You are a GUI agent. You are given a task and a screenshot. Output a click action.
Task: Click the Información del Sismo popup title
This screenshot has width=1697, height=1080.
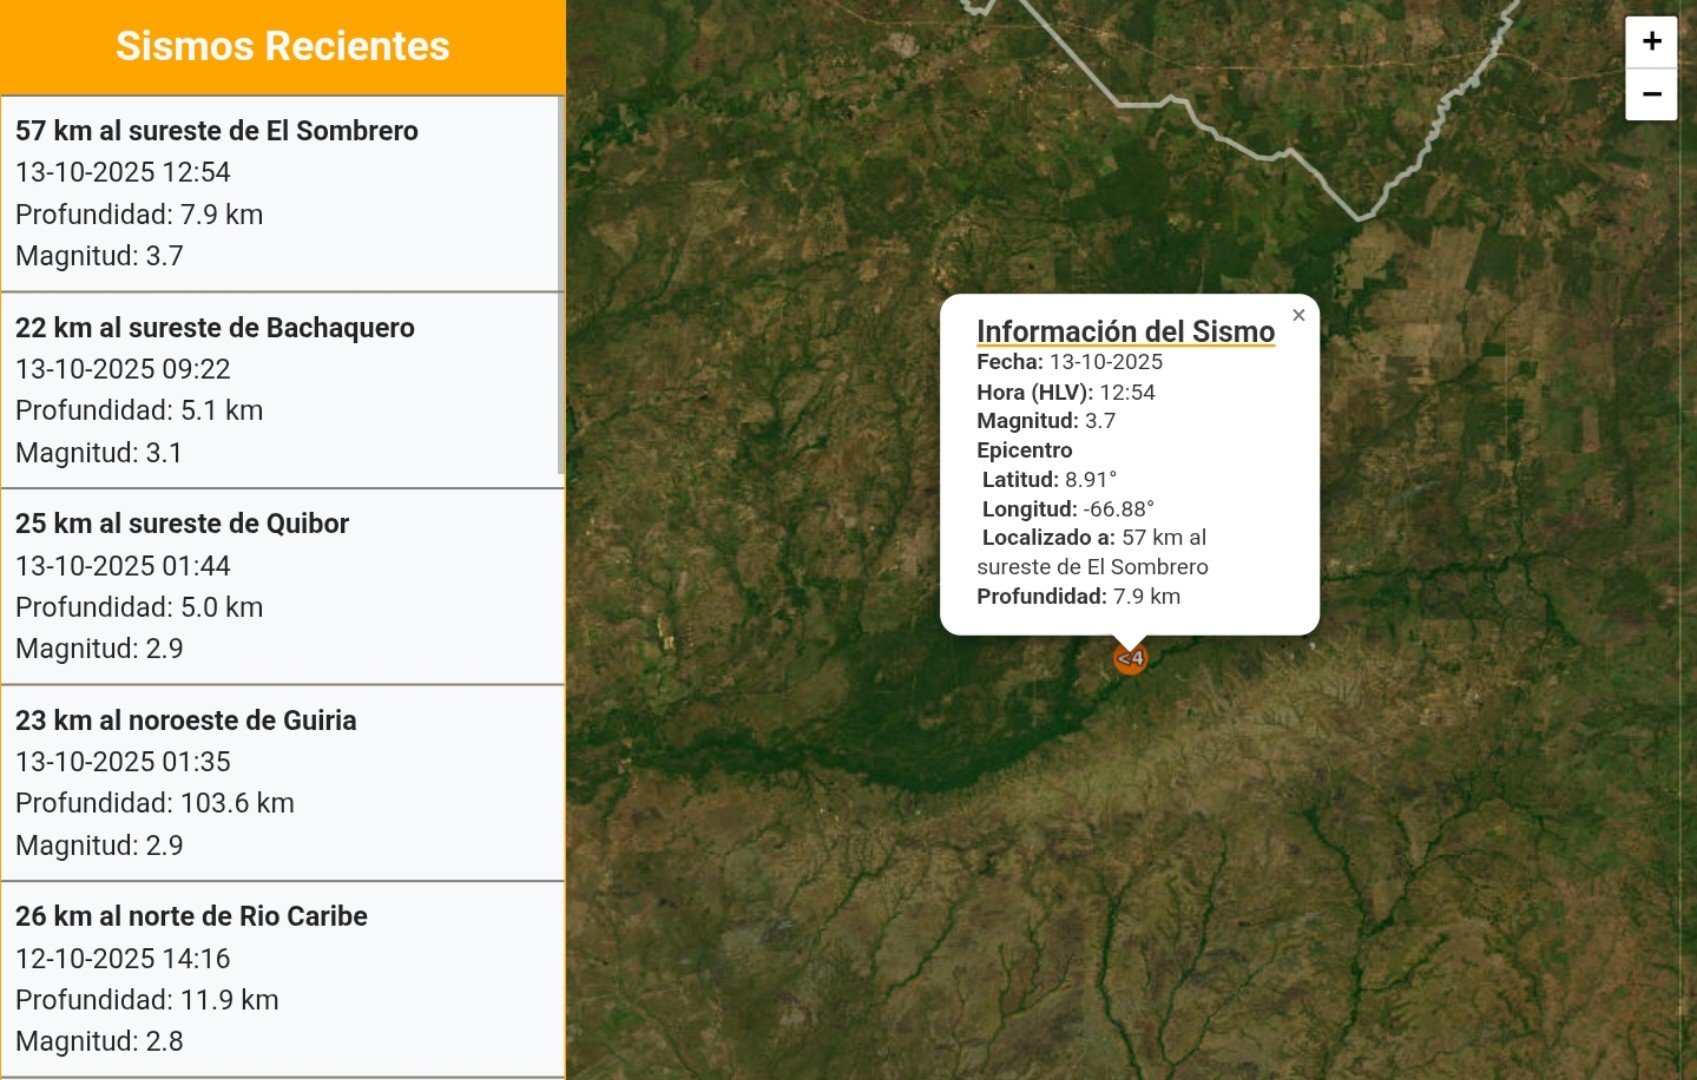pyautogui.click(x=1125, y=331)
